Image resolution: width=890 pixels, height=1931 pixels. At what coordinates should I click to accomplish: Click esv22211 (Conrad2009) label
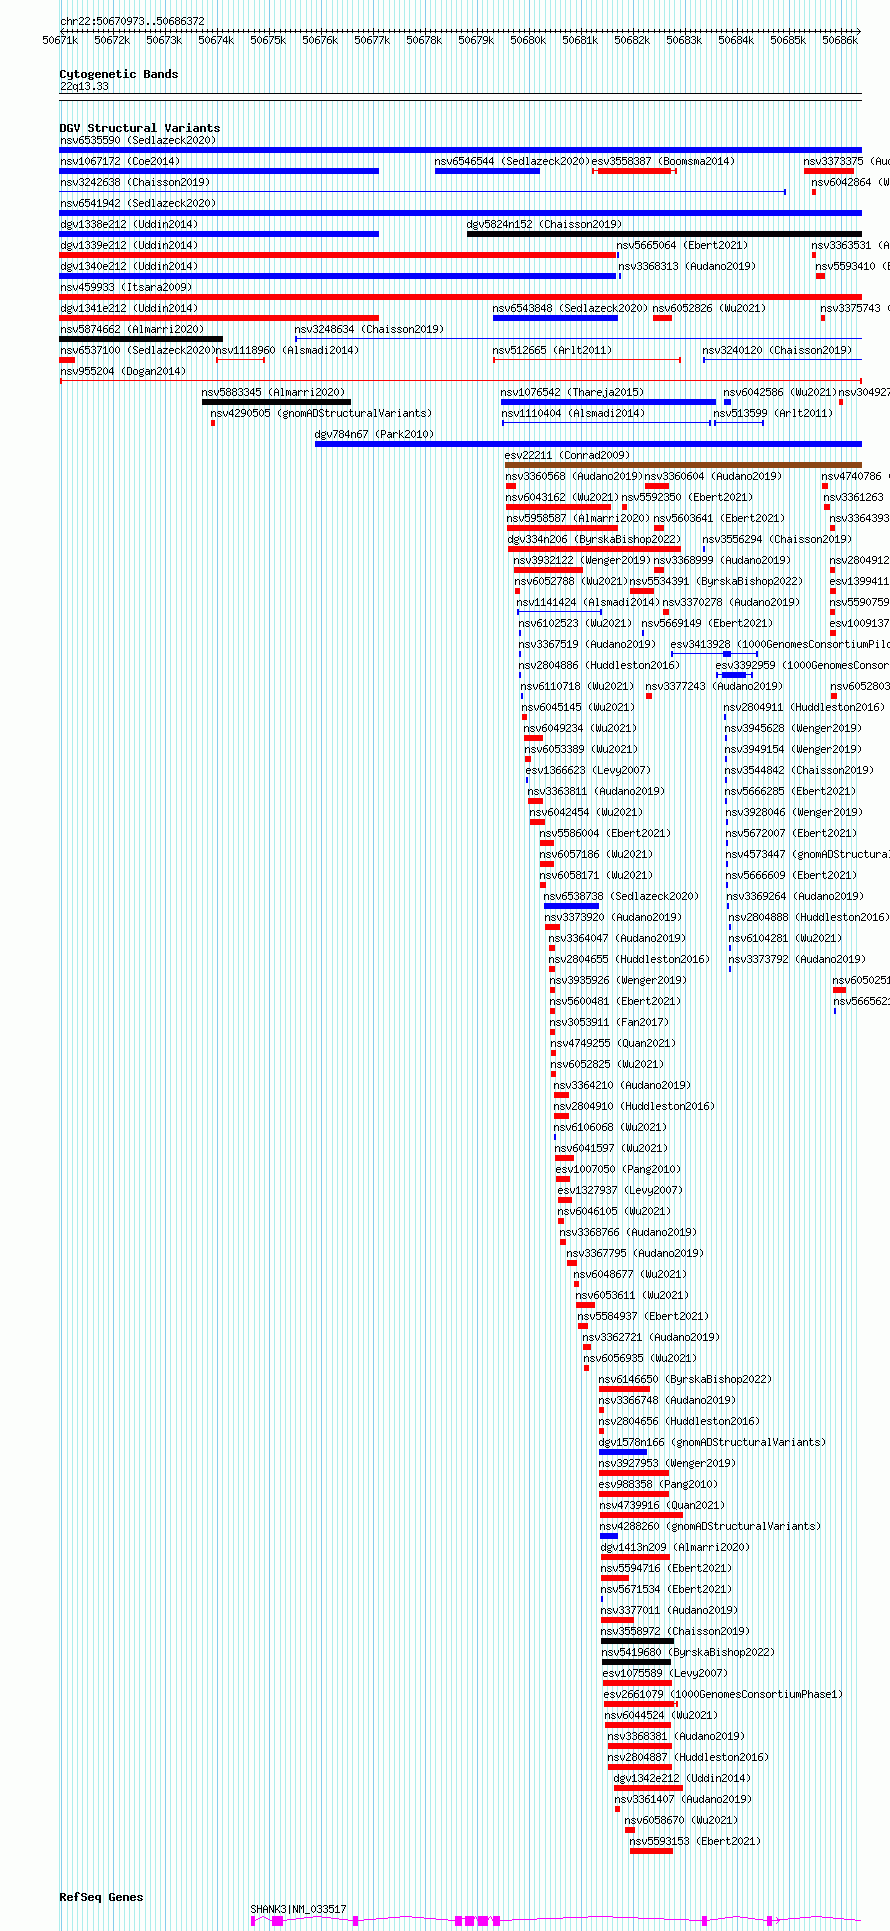(x=567, y=455)
